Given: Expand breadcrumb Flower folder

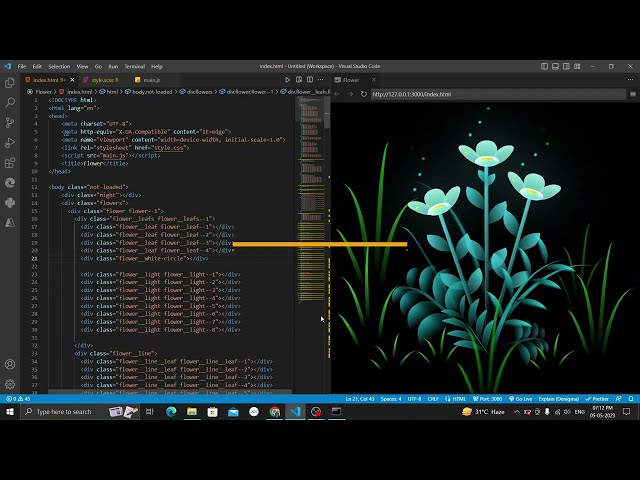Looking at the screenshot, I should (x=40, y=92).
